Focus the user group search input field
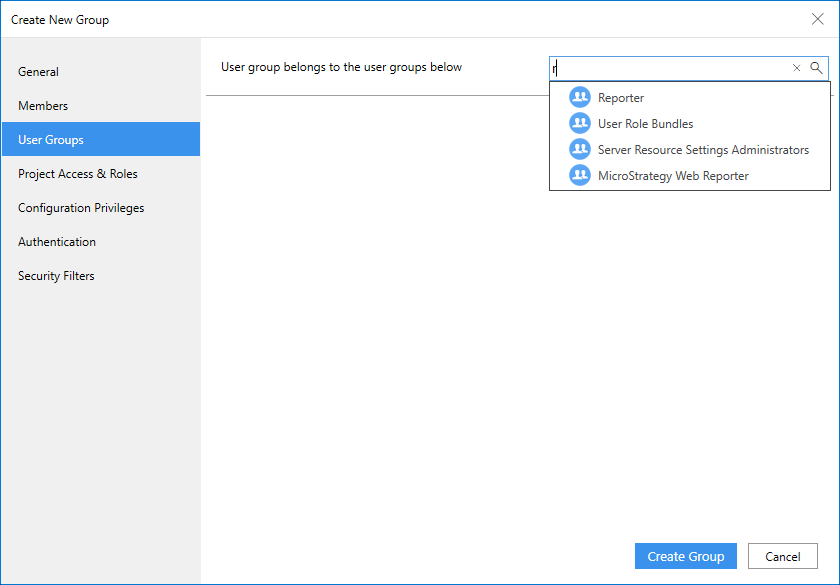840x585 pixels. click(670, 68)
